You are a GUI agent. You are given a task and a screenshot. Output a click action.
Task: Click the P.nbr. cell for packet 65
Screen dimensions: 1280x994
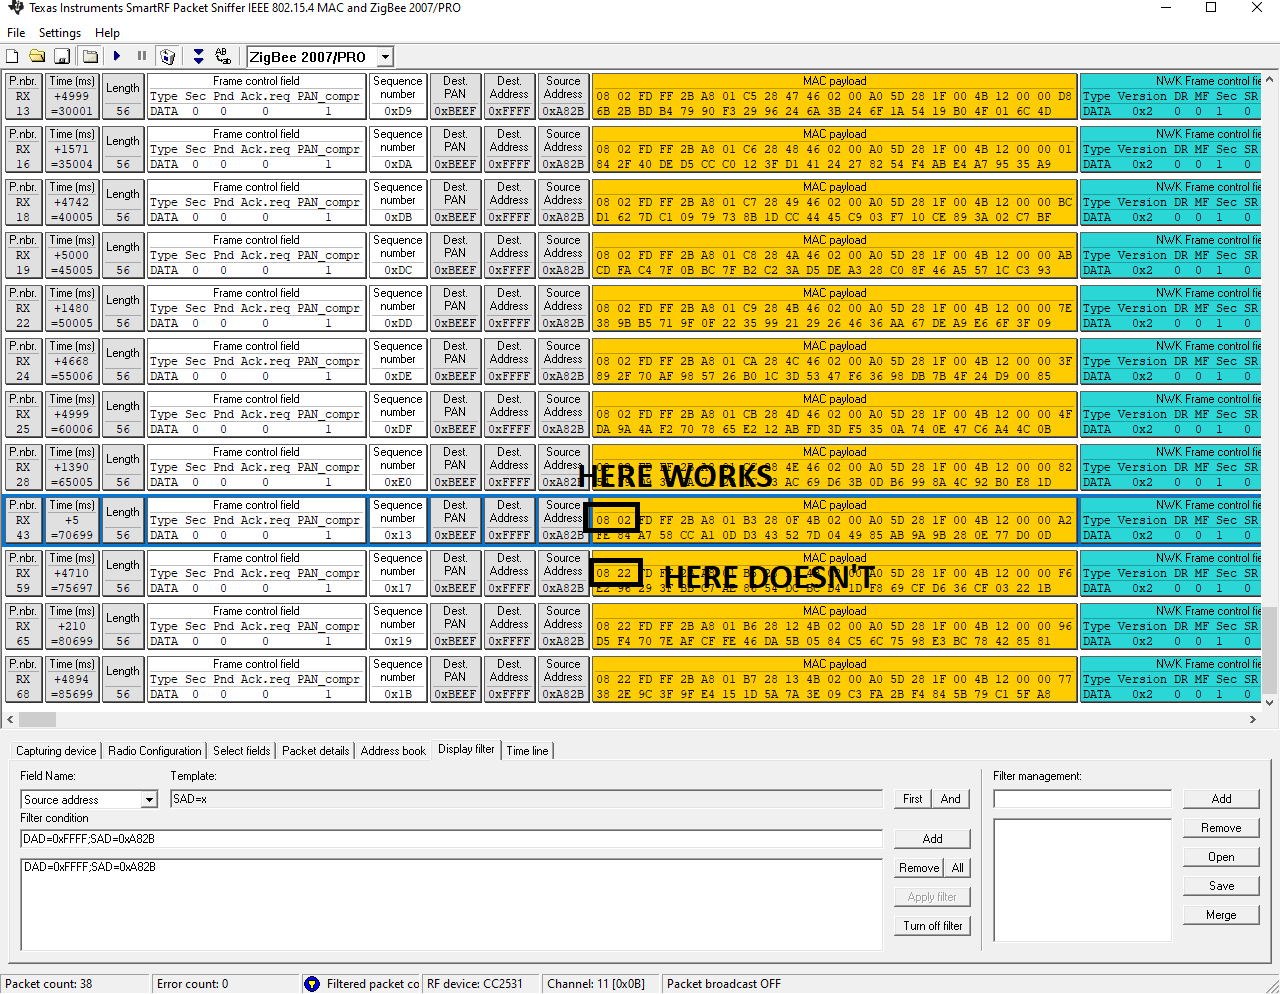click(23, 626)
